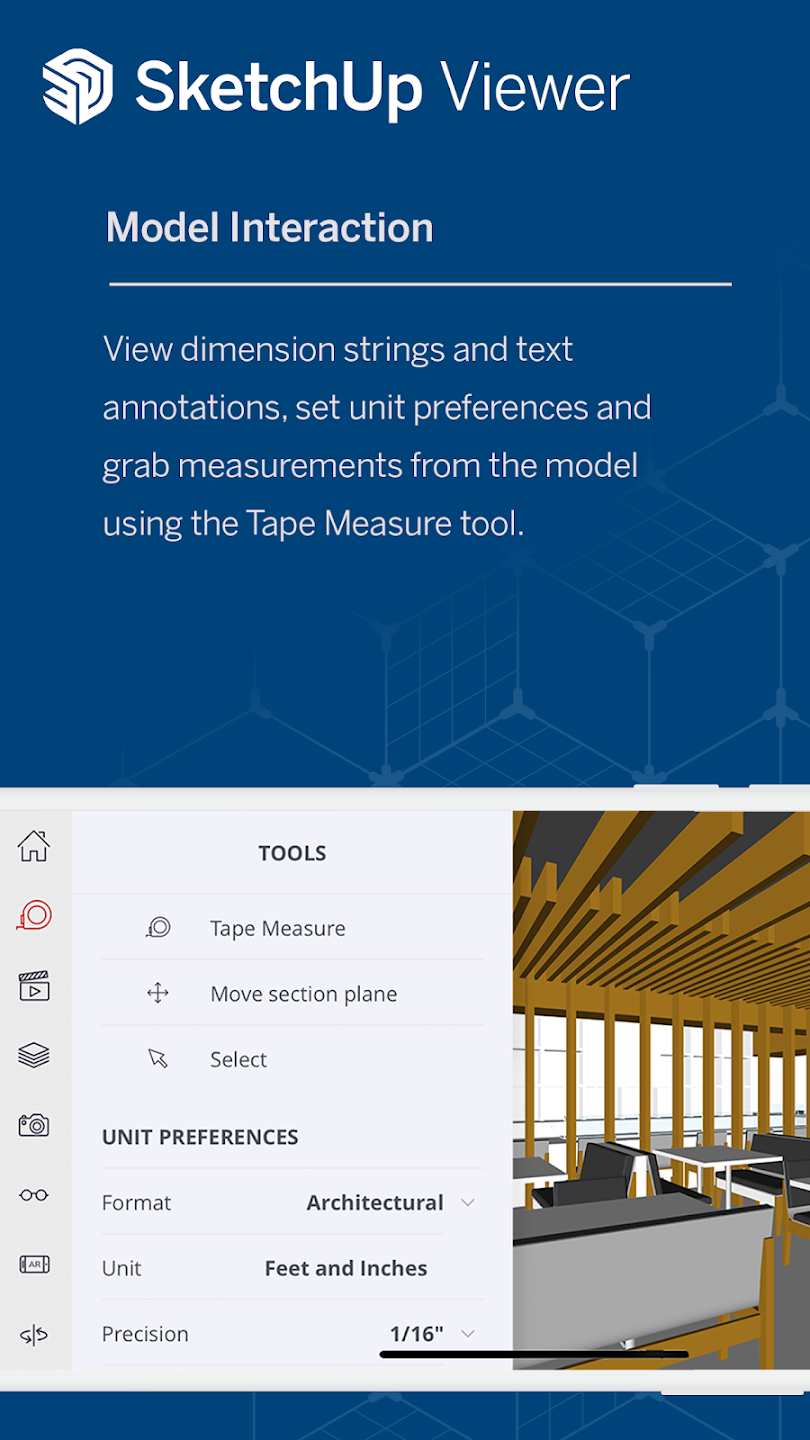Open the glasses view-style icon
This screenshot has height=1440, width=810.
(x=34, y=1195)
